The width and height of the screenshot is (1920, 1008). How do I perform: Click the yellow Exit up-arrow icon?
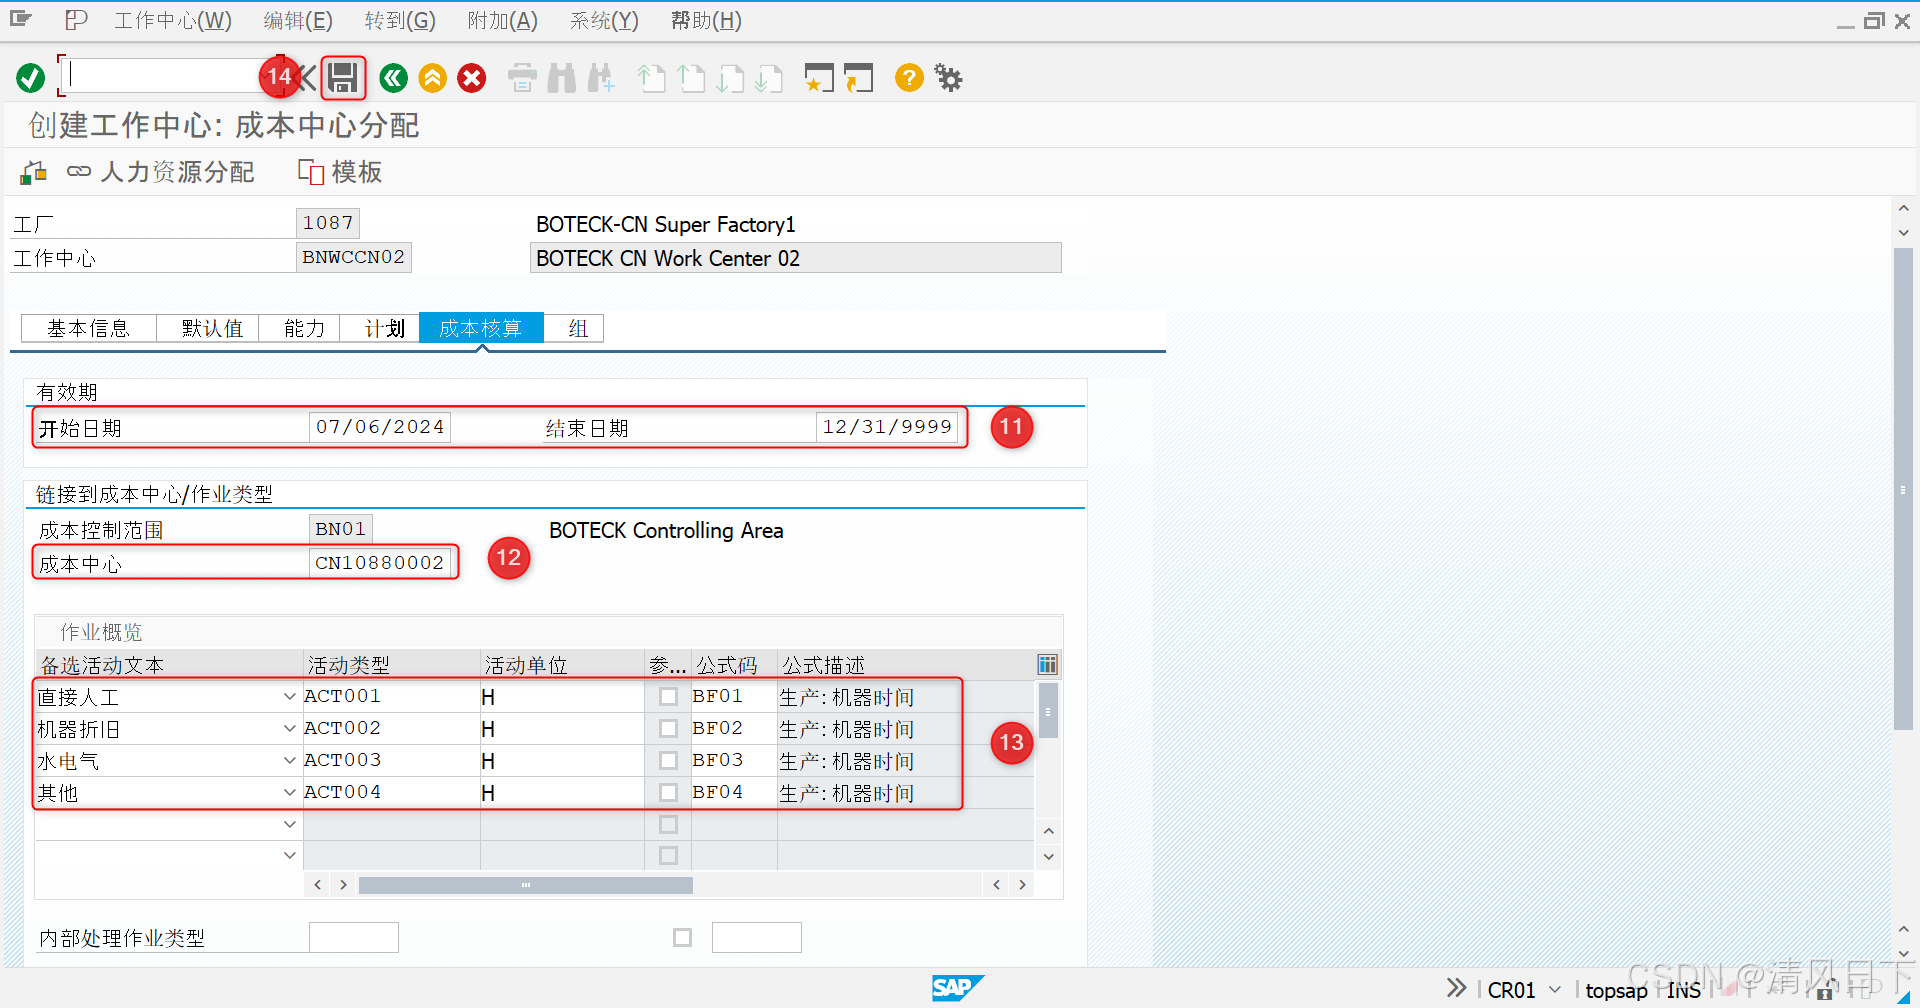[x=433, y=78]
